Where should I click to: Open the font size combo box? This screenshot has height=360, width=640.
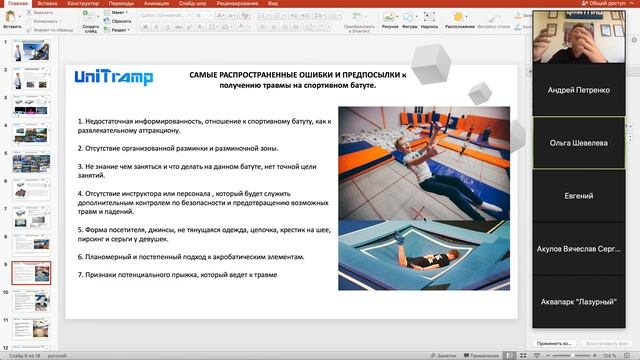203,16
